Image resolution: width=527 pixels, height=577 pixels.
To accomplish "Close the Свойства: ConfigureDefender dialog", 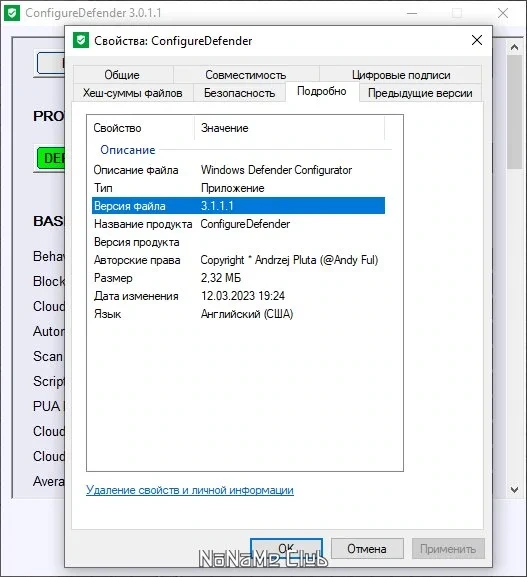I will pos(477,40).
